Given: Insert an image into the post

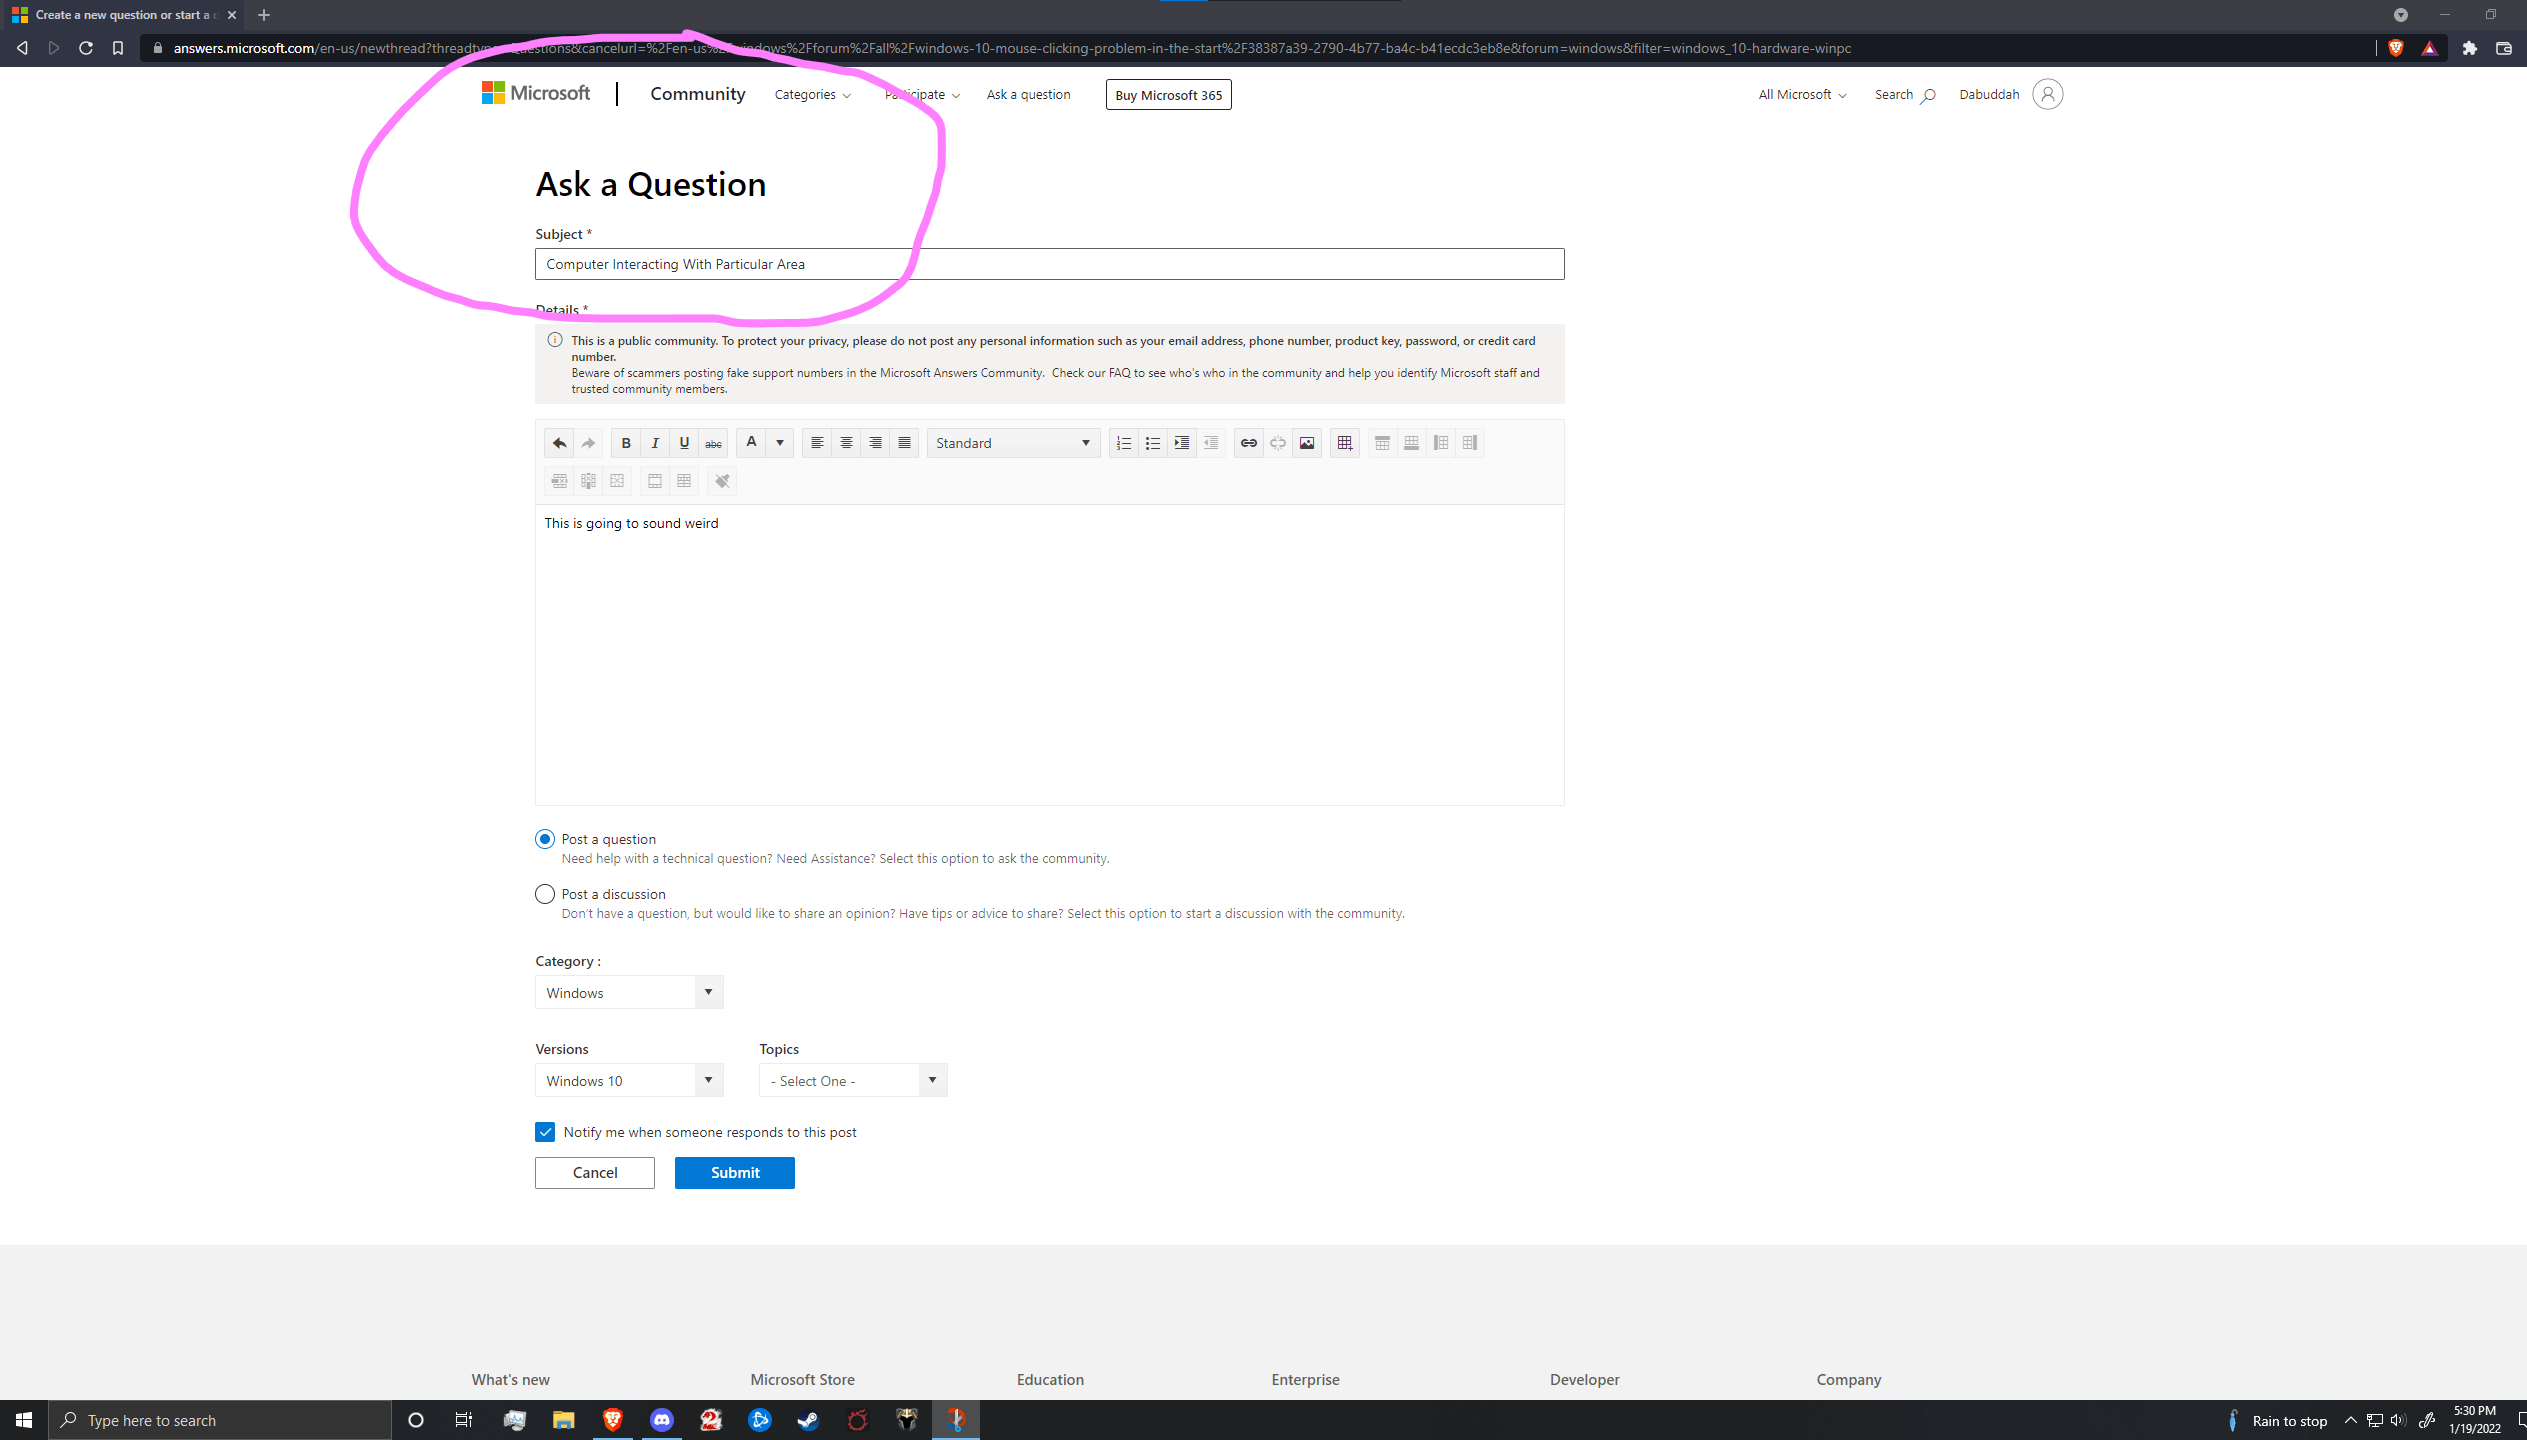Looking at the screenshot, I should coord(1307,443).
